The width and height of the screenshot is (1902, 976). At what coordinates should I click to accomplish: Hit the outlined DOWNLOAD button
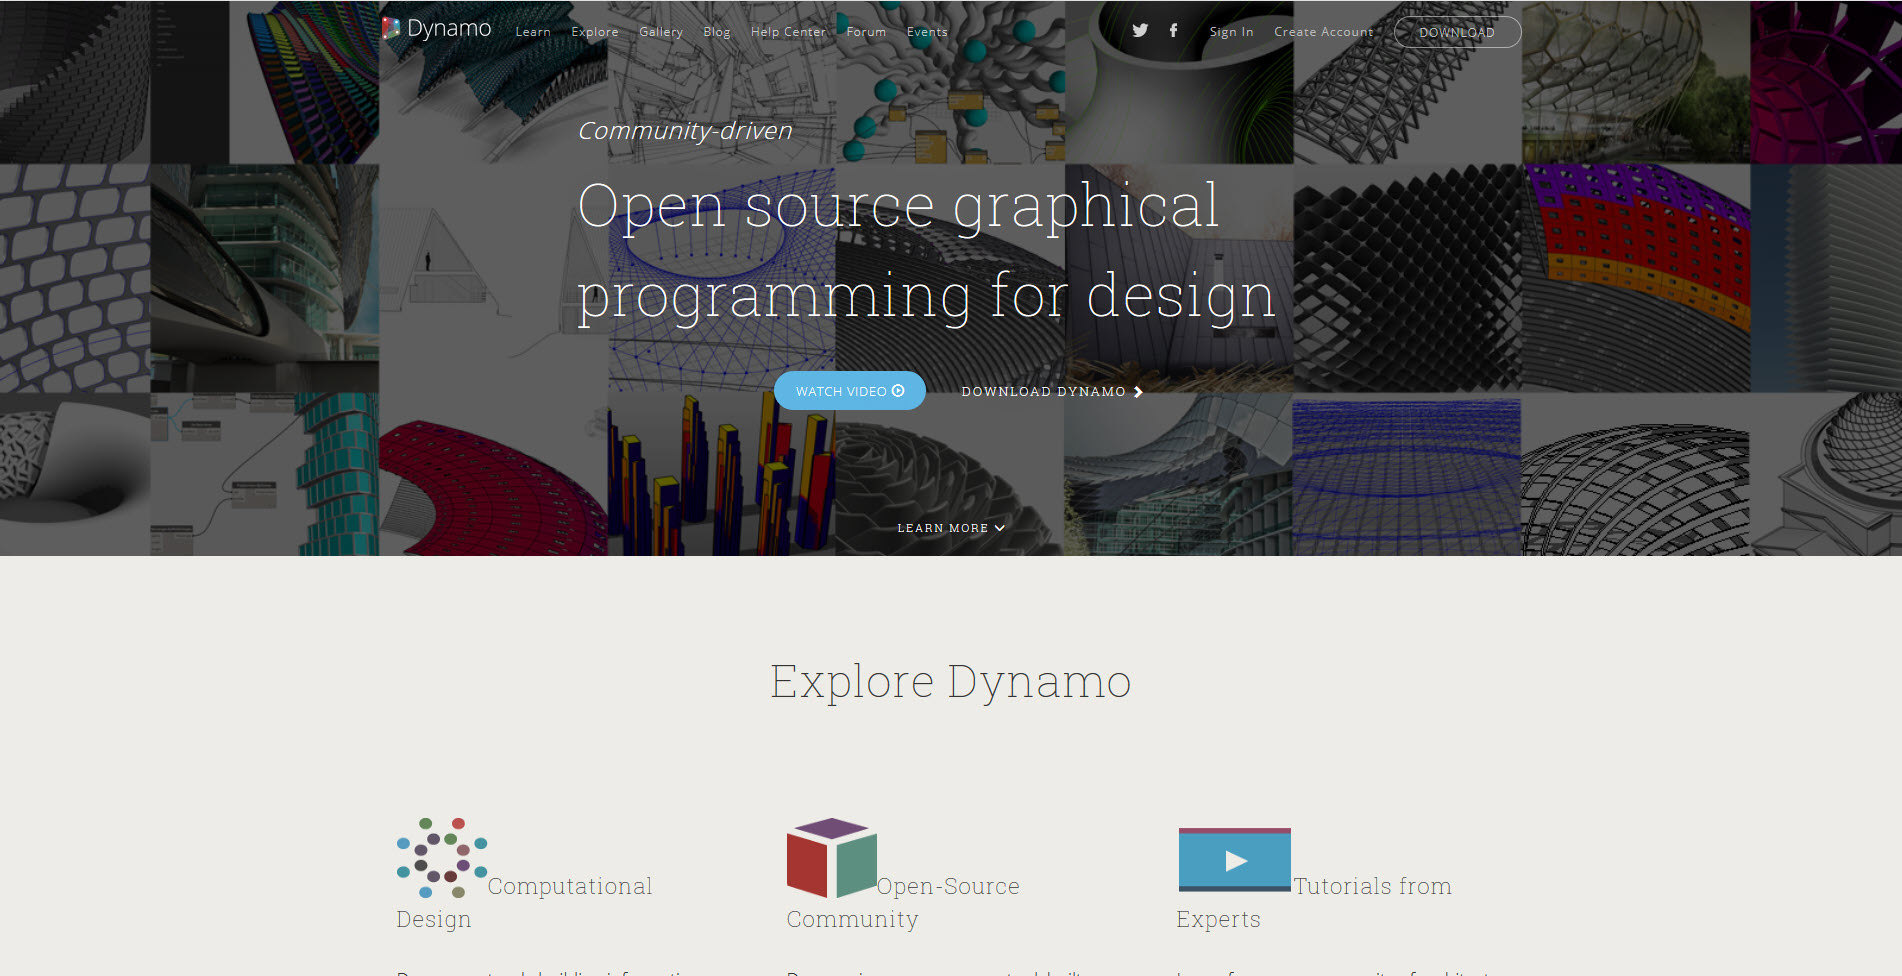pos(1457,32)
